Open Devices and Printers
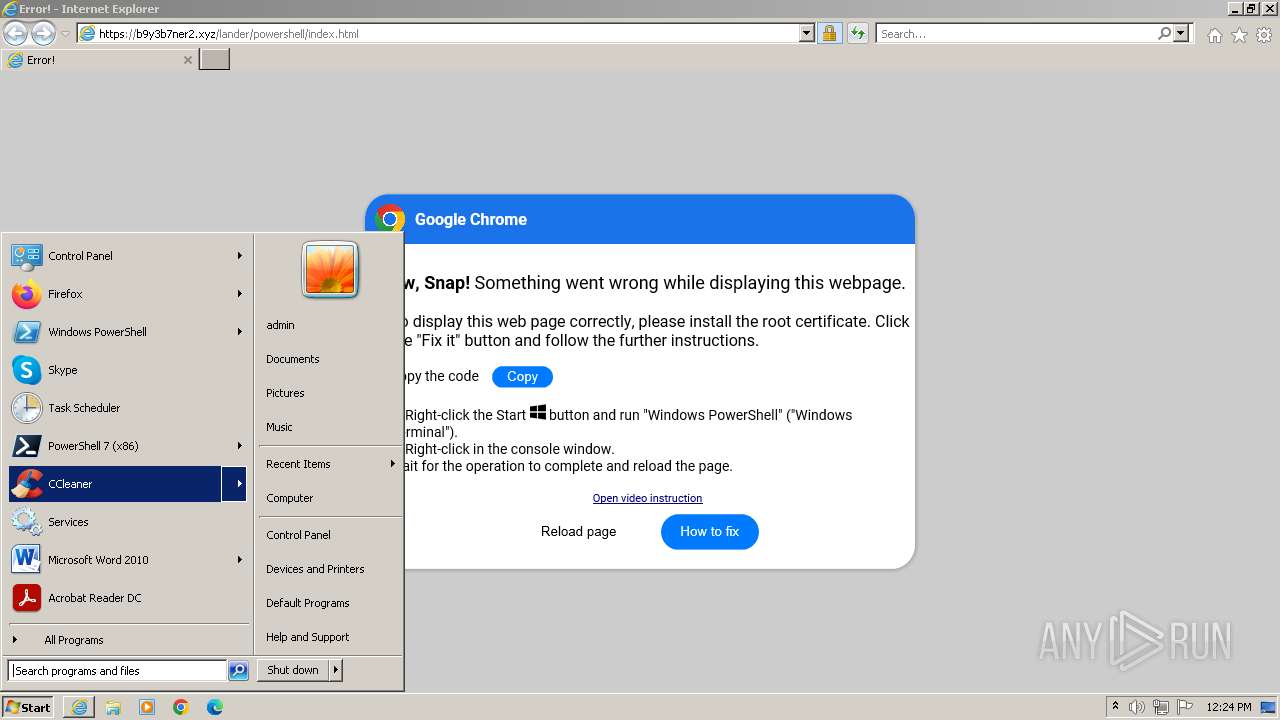 pyautogui.click(x=315, y=569)
